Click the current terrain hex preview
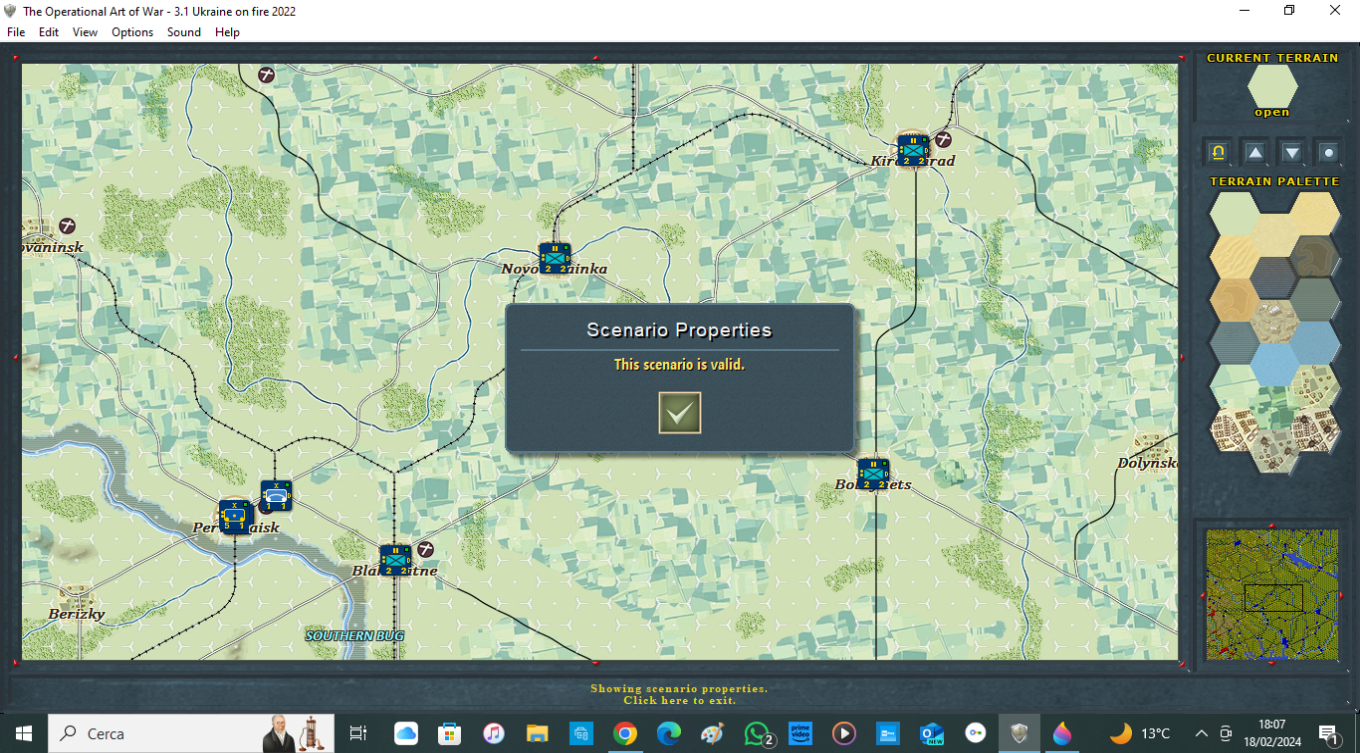 tap(1272, 87)
